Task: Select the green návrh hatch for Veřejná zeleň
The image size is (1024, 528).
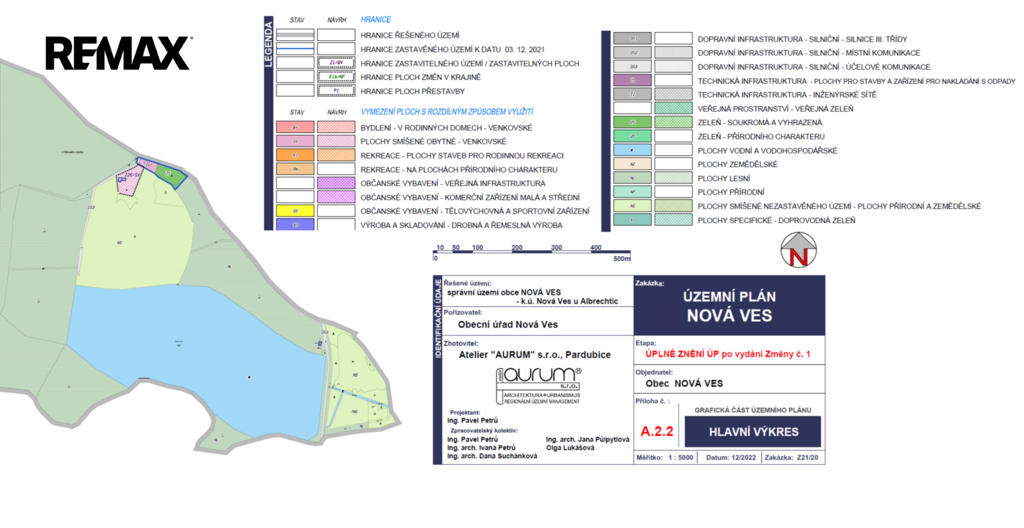Action: click(673, 107)
